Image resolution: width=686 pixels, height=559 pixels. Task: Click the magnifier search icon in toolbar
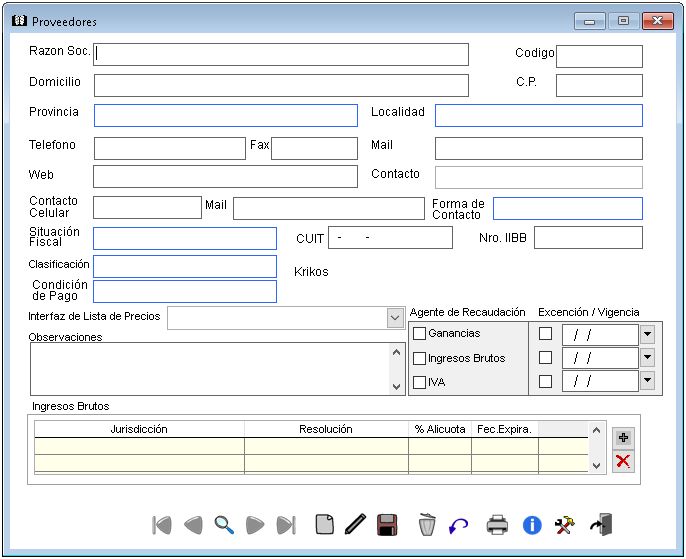(224, 524)
